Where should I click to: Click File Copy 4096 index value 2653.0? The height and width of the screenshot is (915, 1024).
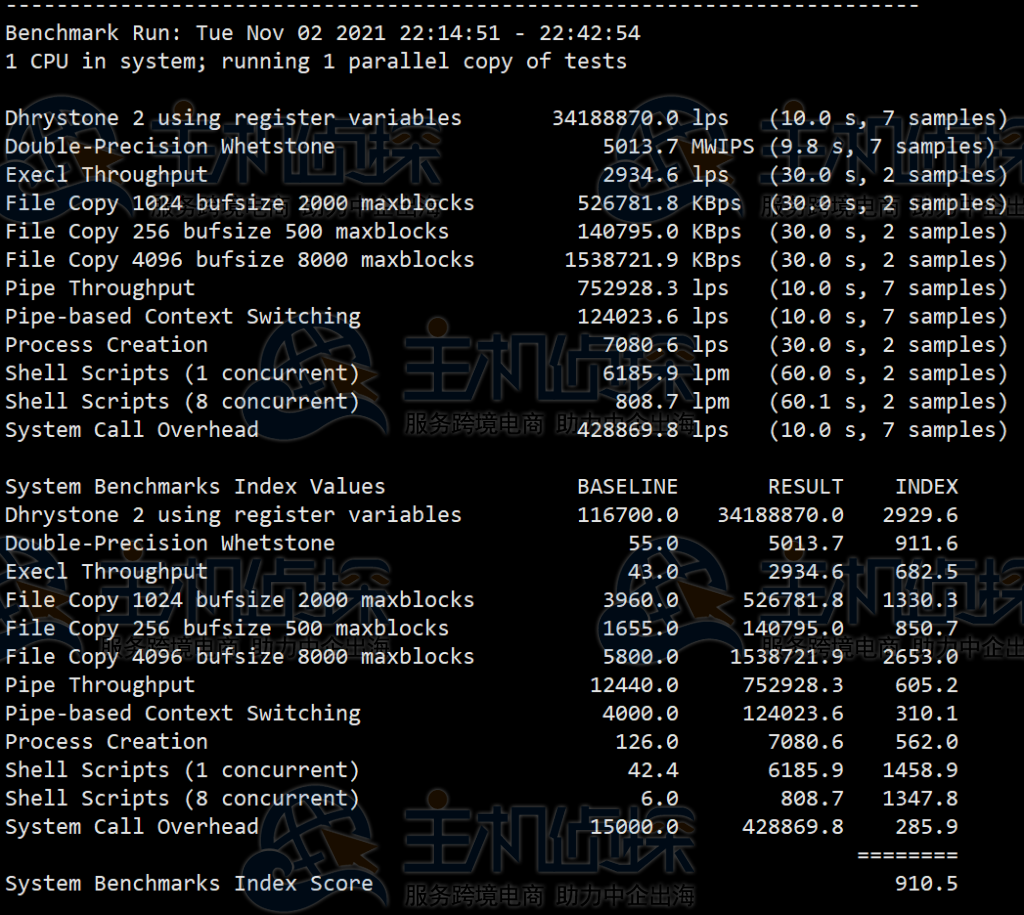coord(920,657)
